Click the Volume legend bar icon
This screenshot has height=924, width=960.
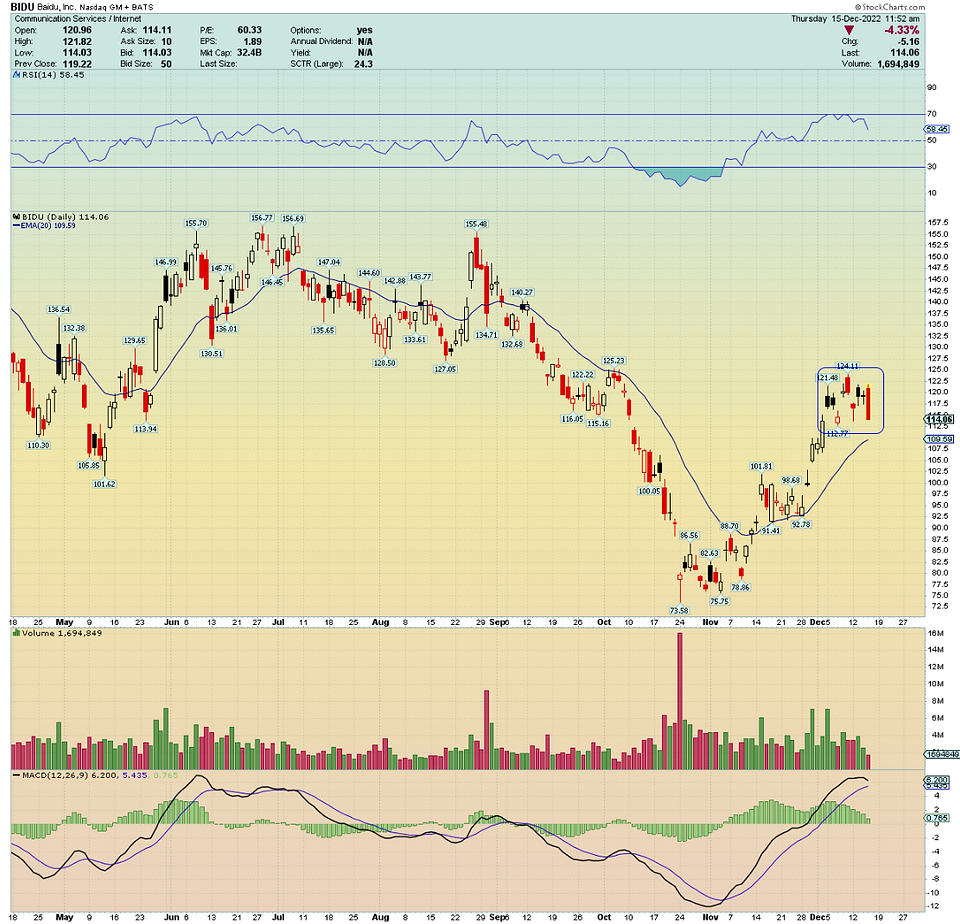coord(16,633)
